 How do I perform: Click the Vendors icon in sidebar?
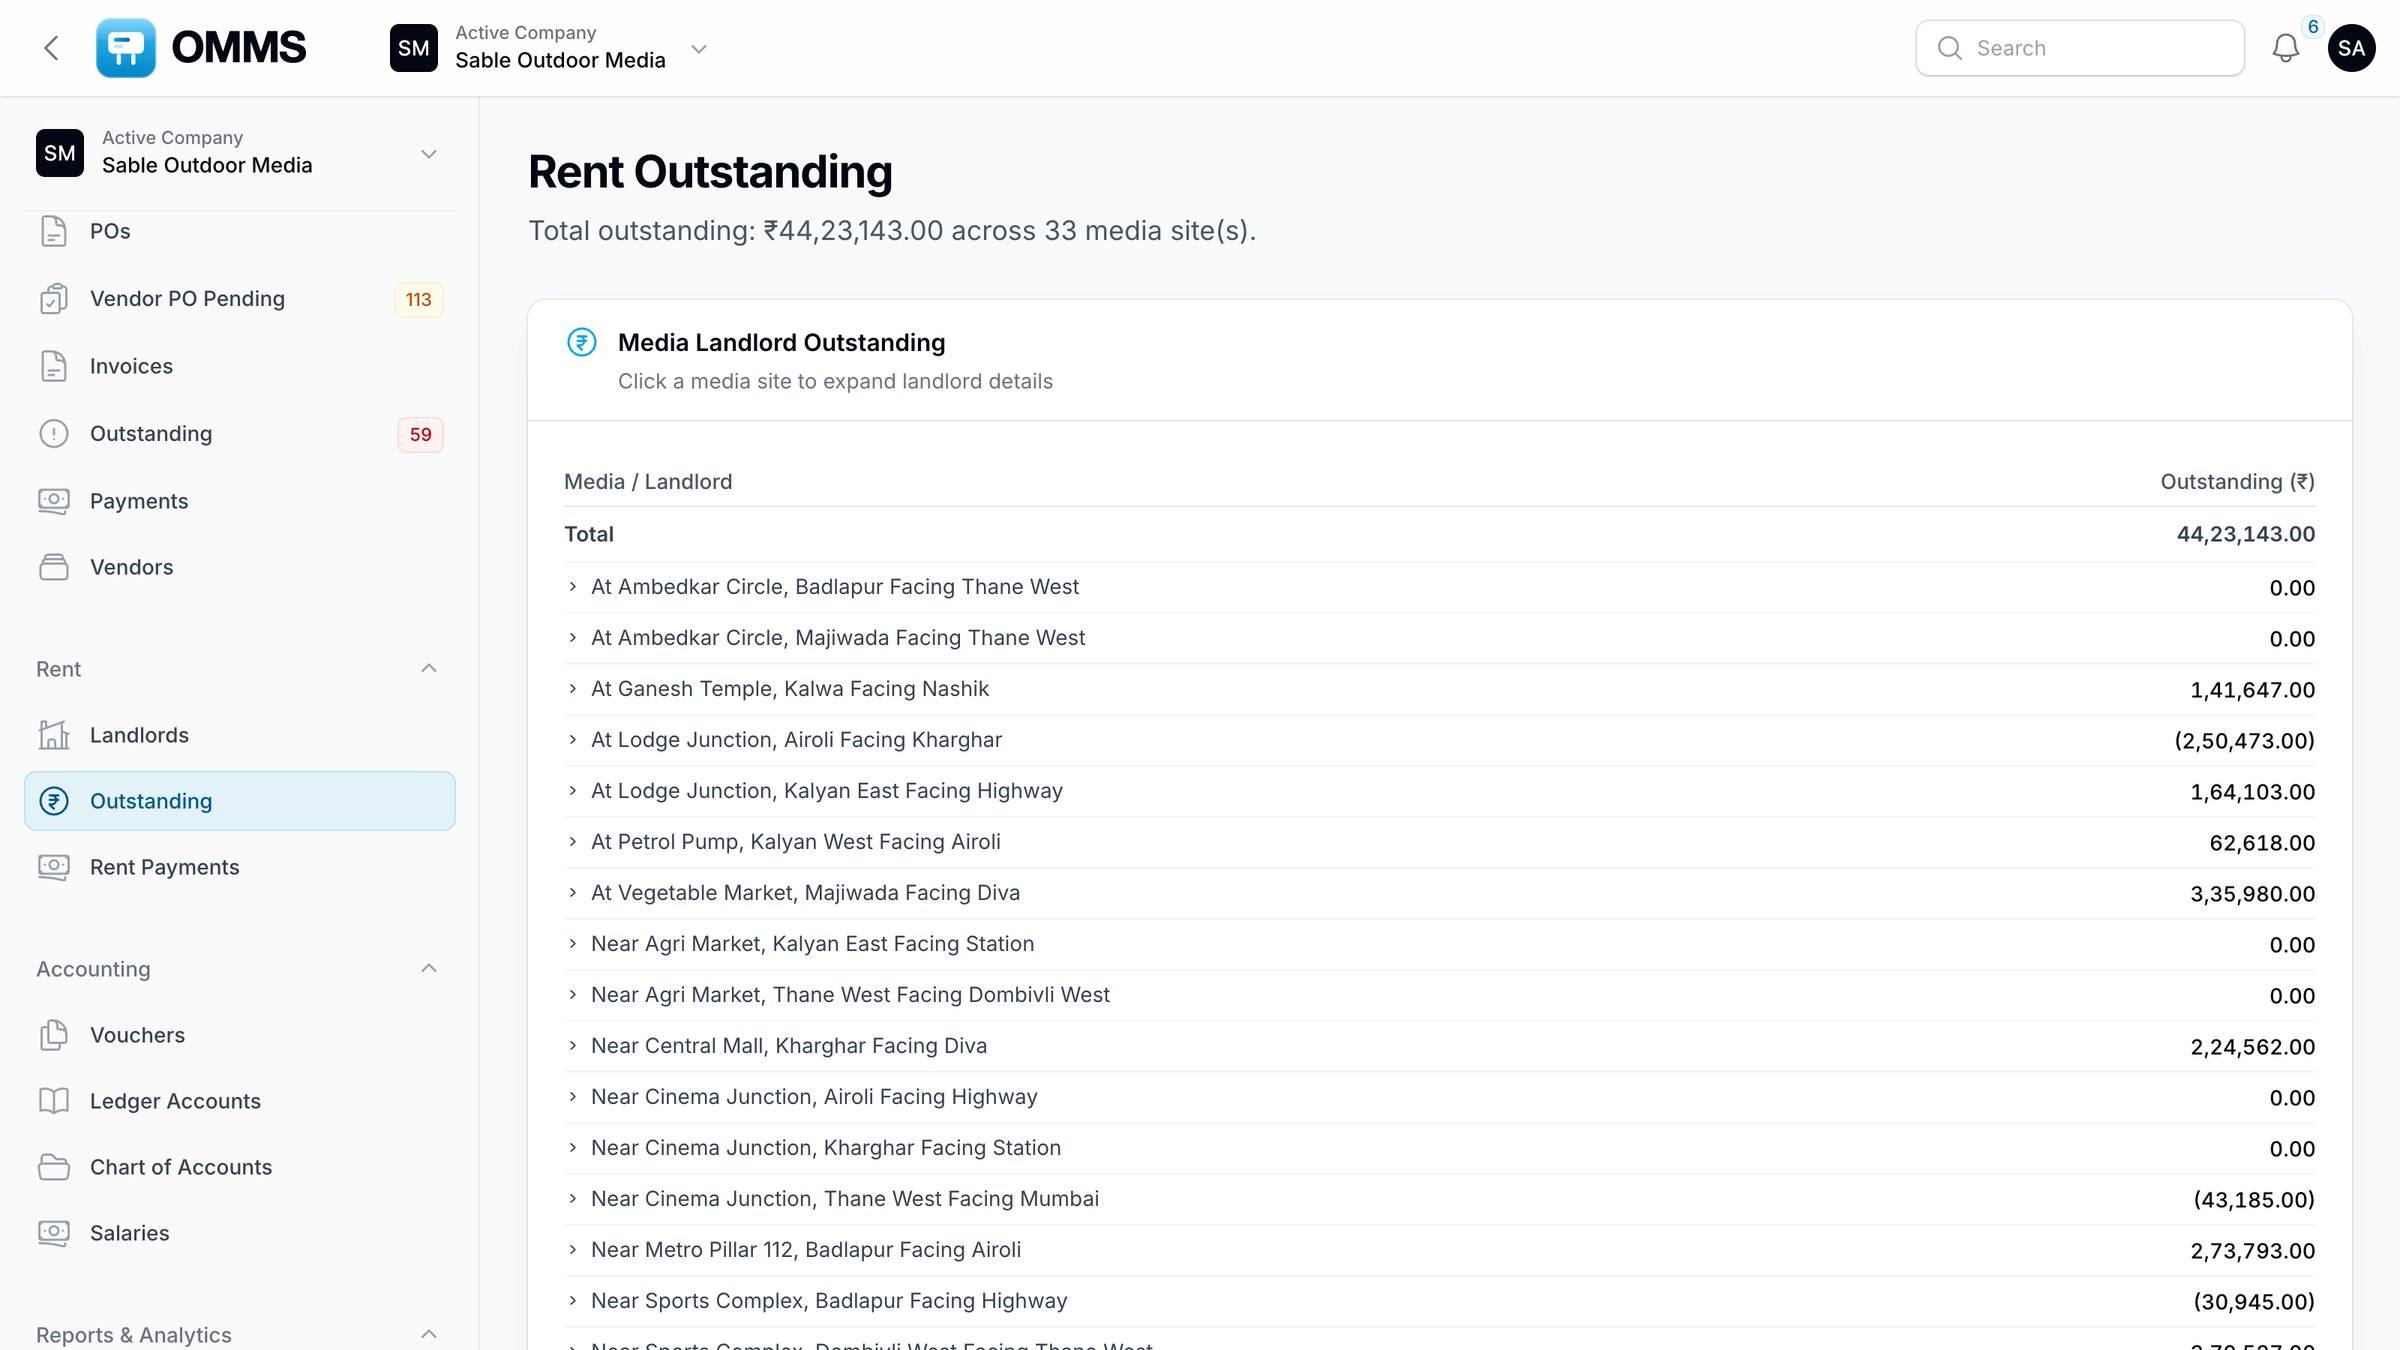click(54, 567)
